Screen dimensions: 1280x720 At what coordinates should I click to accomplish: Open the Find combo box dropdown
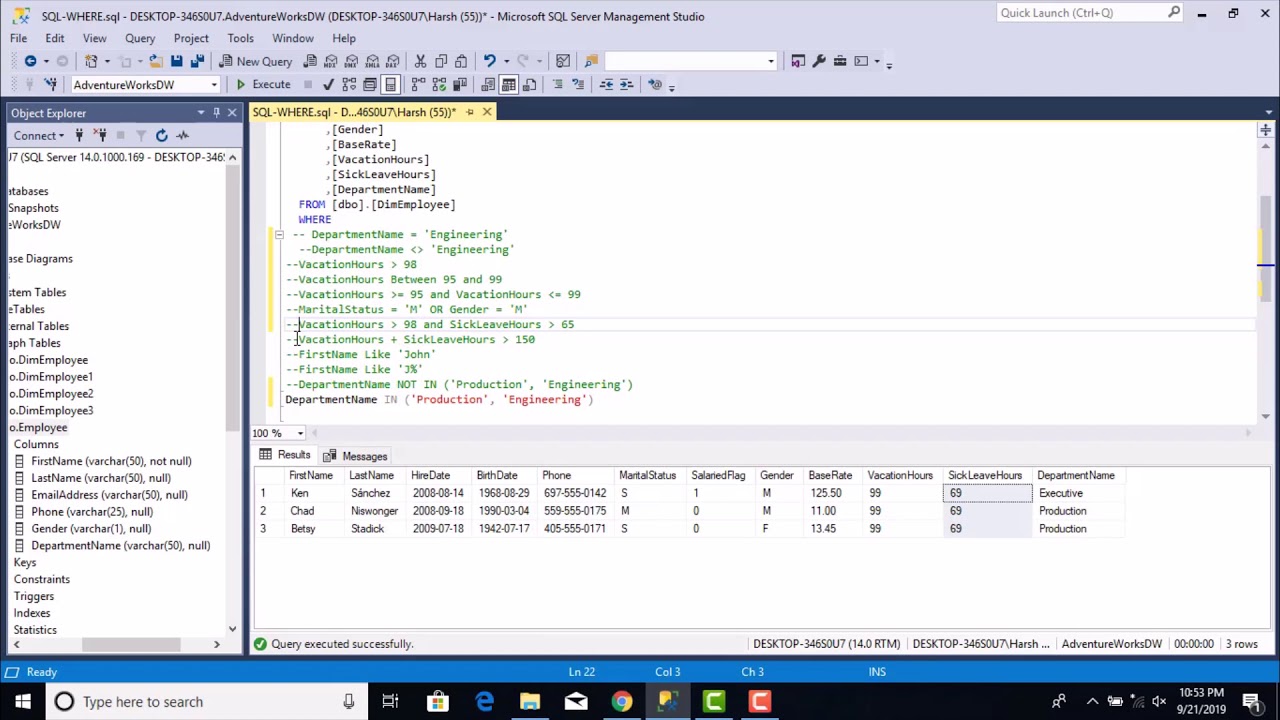(771, 61)
